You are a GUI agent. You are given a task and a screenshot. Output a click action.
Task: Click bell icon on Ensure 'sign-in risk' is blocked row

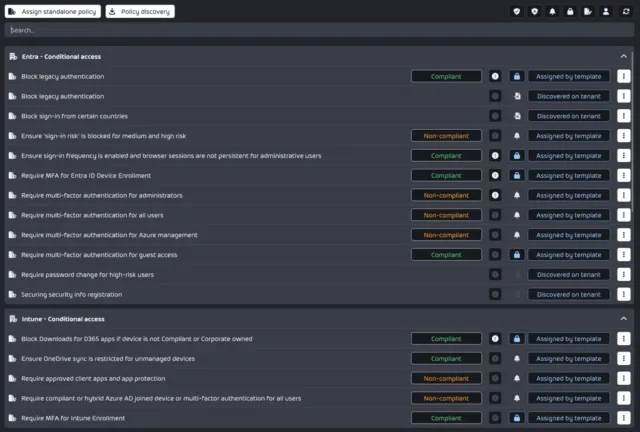click(517, 136)
